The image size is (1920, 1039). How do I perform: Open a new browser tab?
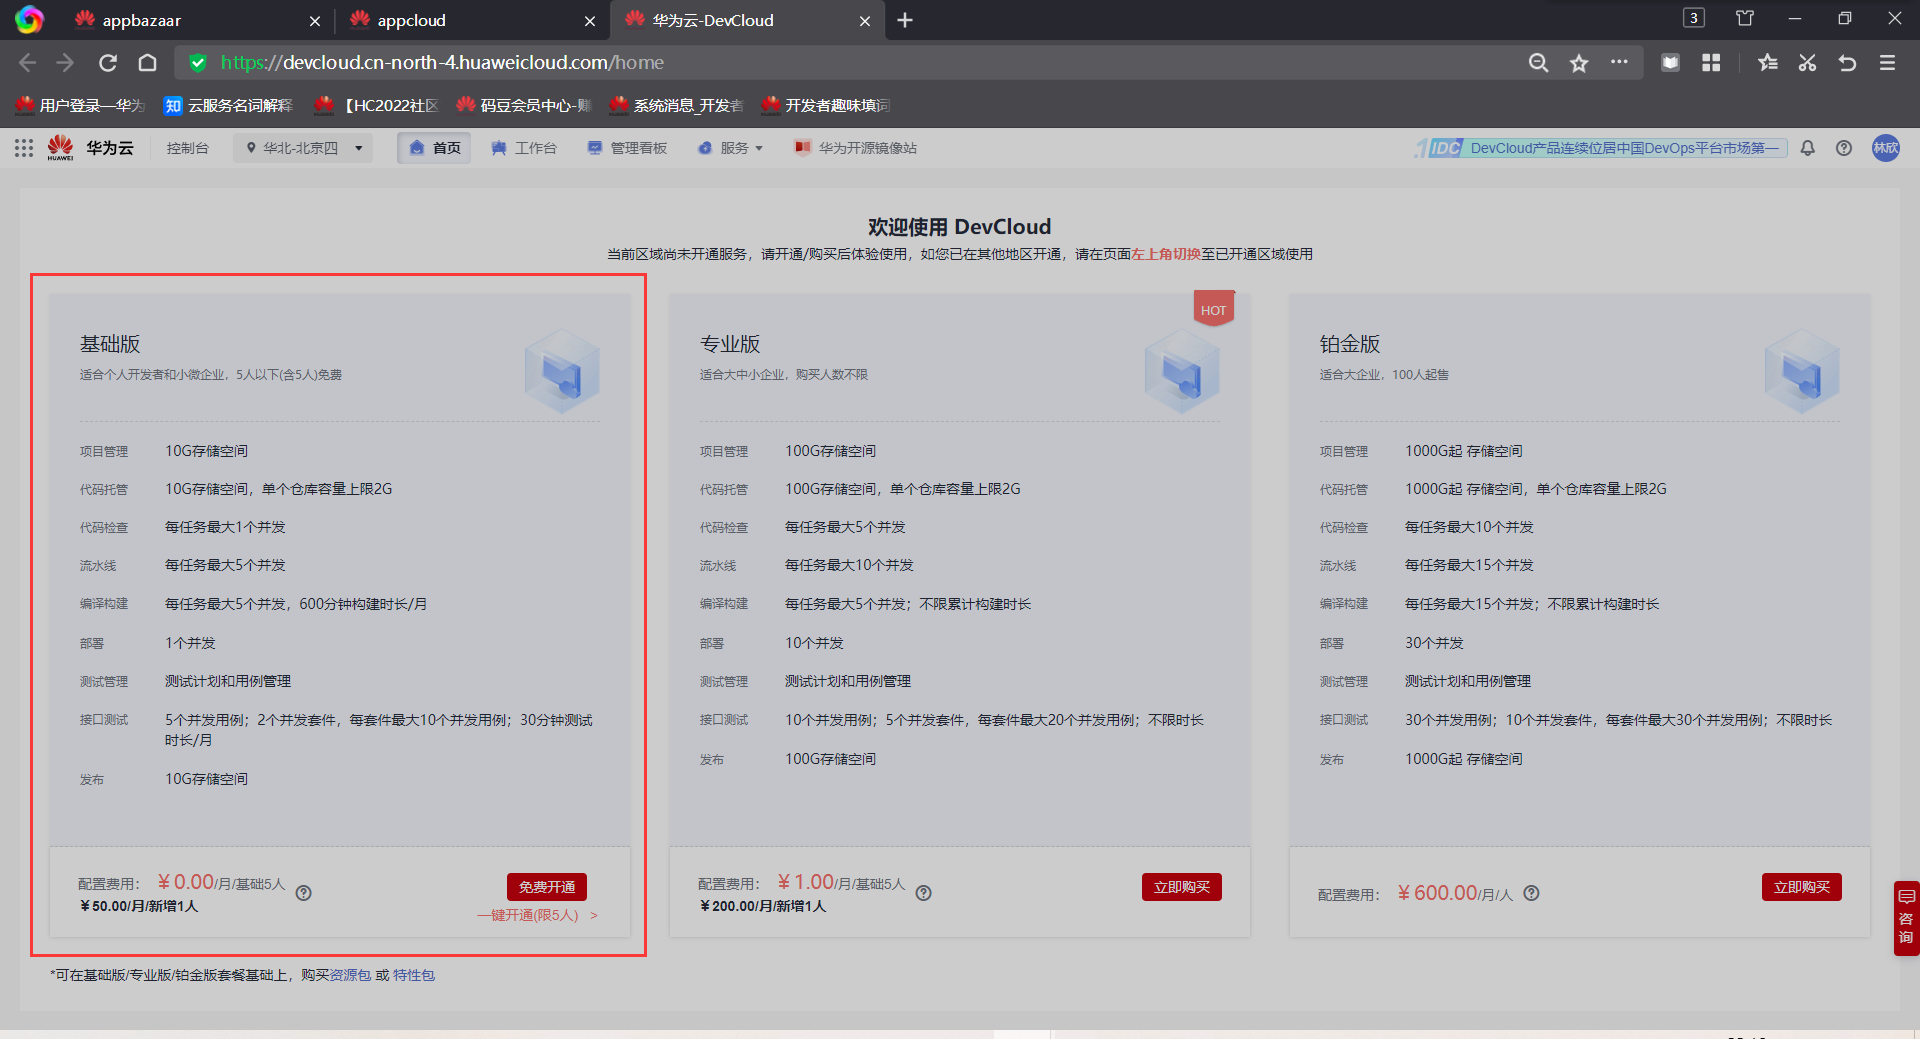905,20
